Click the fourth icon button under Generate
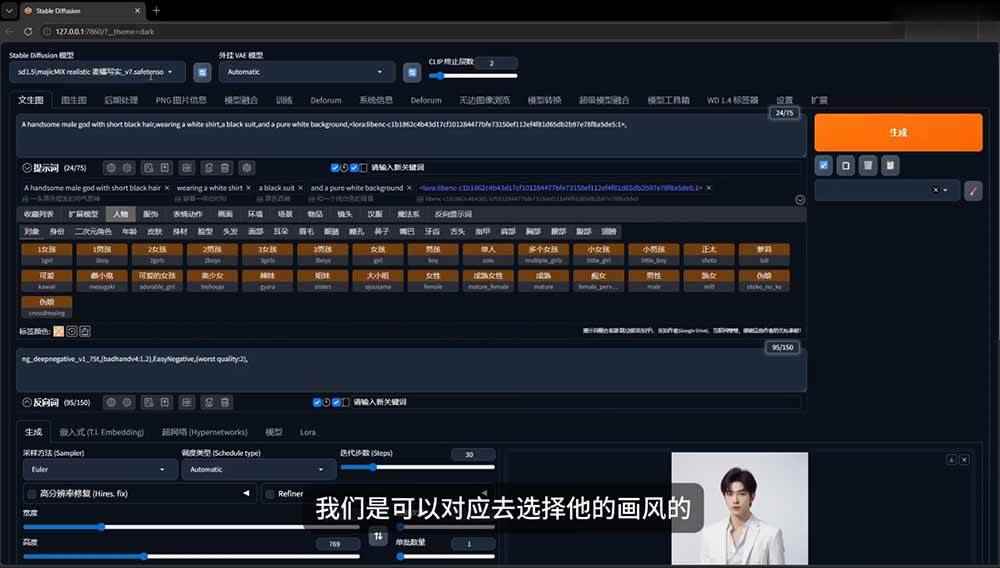This screenshot has width=1000, height=568. 890,165
